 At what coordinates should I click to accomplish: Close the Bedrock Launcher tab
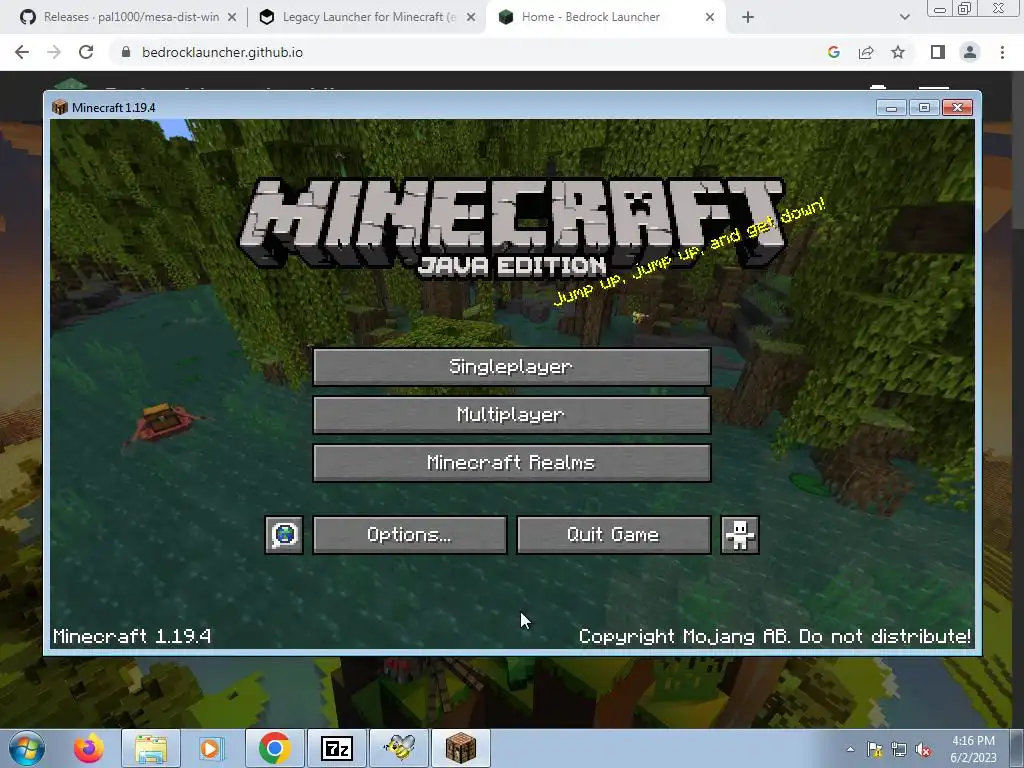pos(710,18)
